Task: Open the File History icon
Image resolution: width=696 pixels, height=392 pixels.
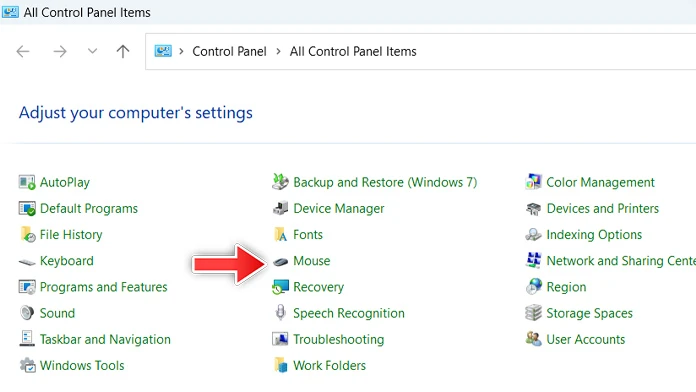Action: click(28, 235)
